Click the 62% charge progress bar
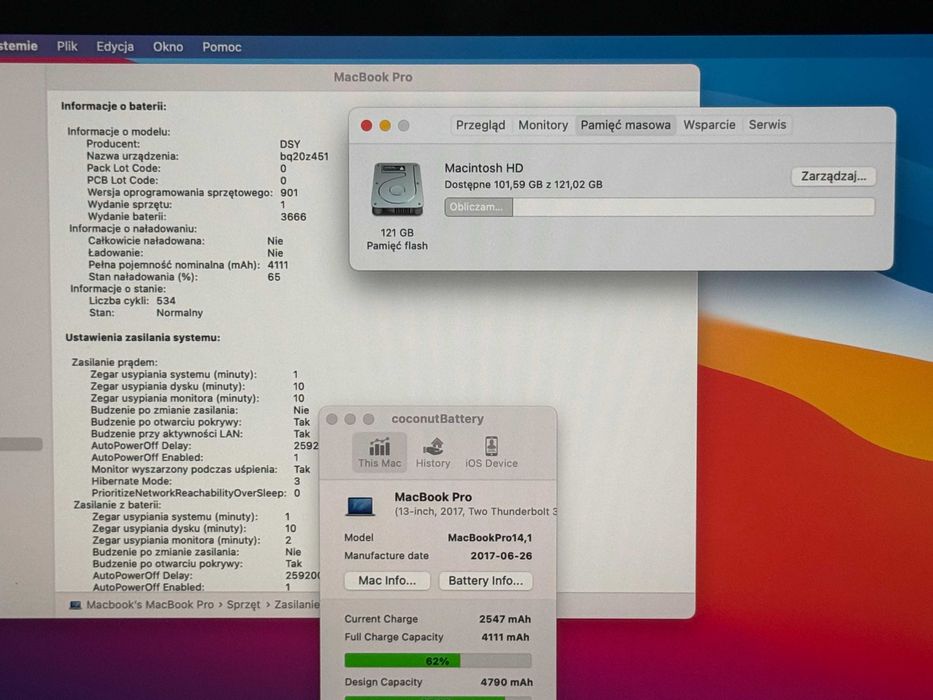933x700 pixels. coord(437,661)
